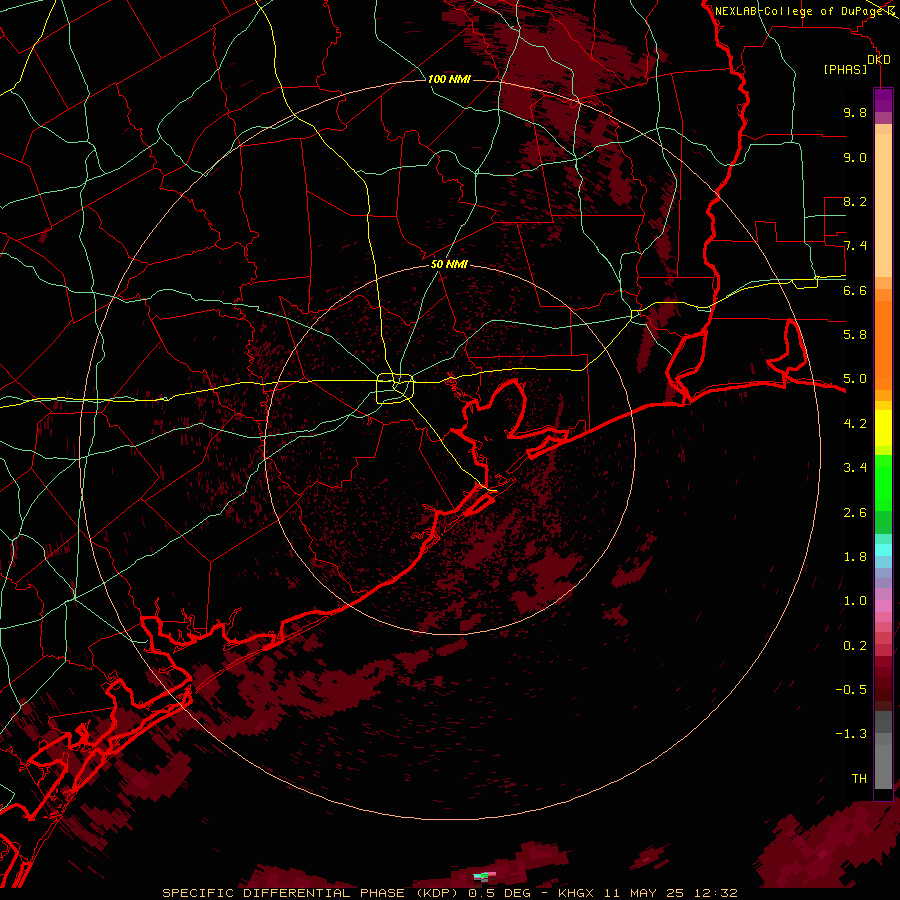Click the TH threshold label
The width and height of the screenshot is (900, 900).
coord(859,779)
